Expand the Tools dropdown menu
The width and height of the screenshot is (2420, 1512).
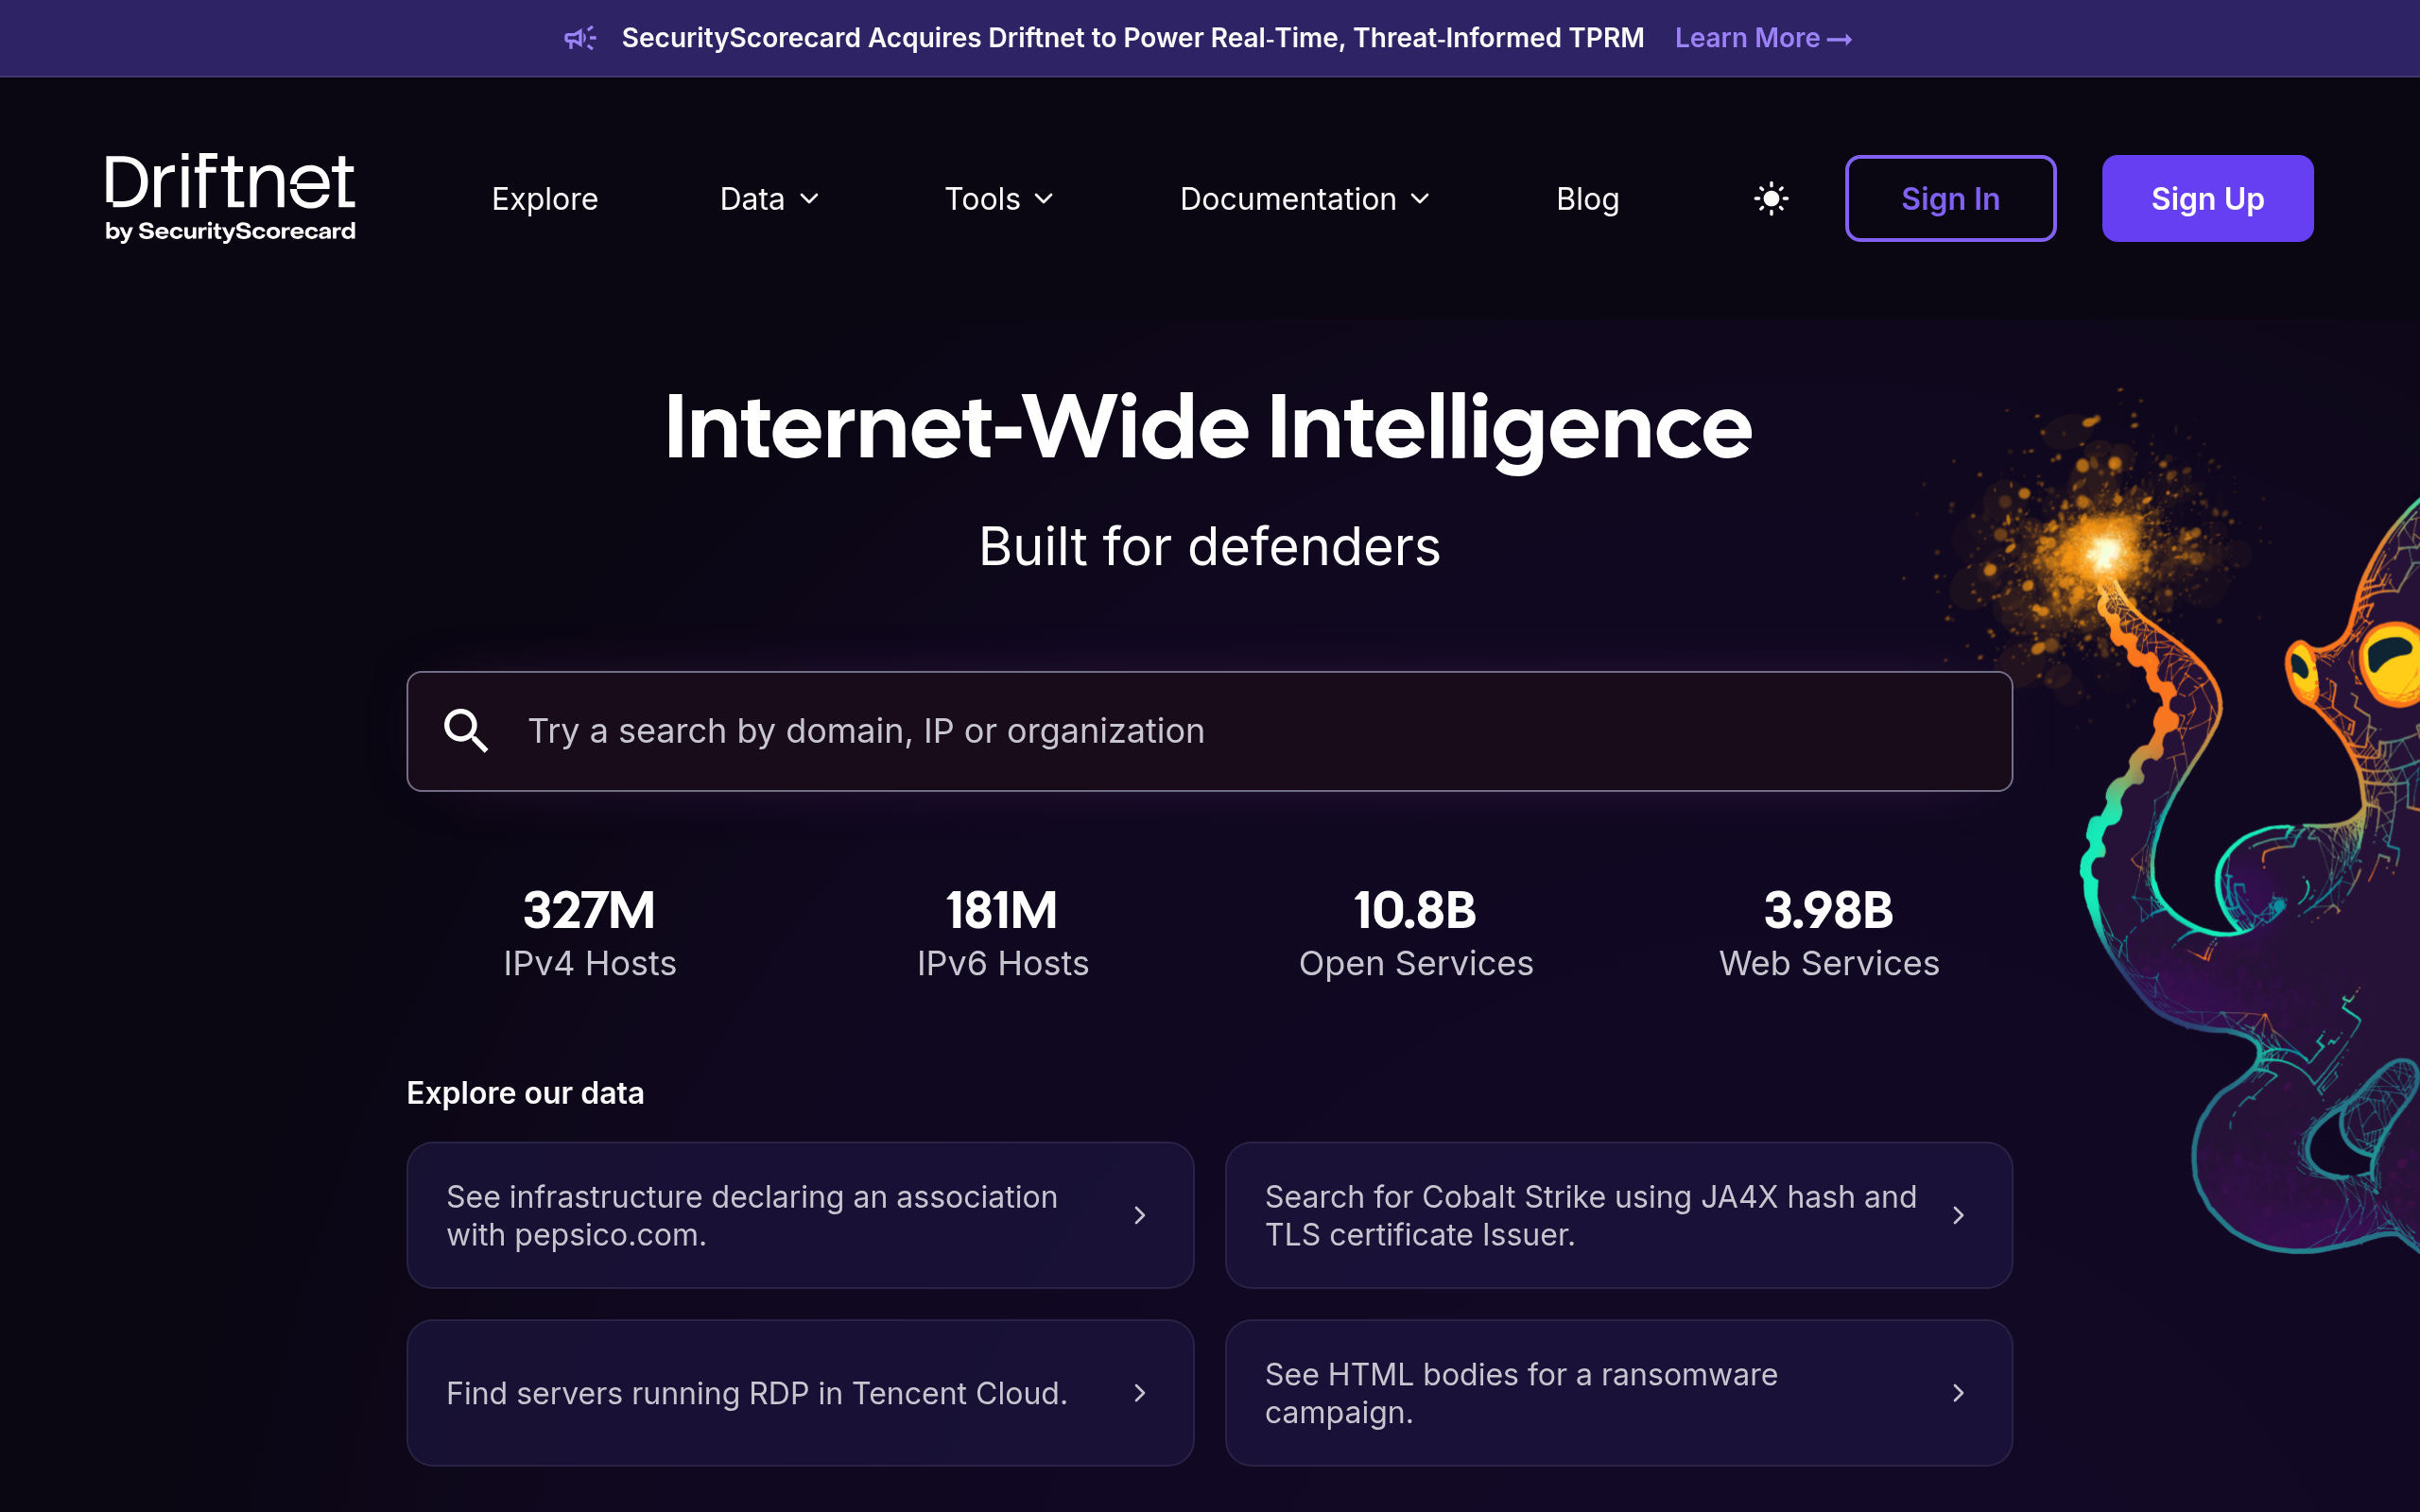[999, 199]
